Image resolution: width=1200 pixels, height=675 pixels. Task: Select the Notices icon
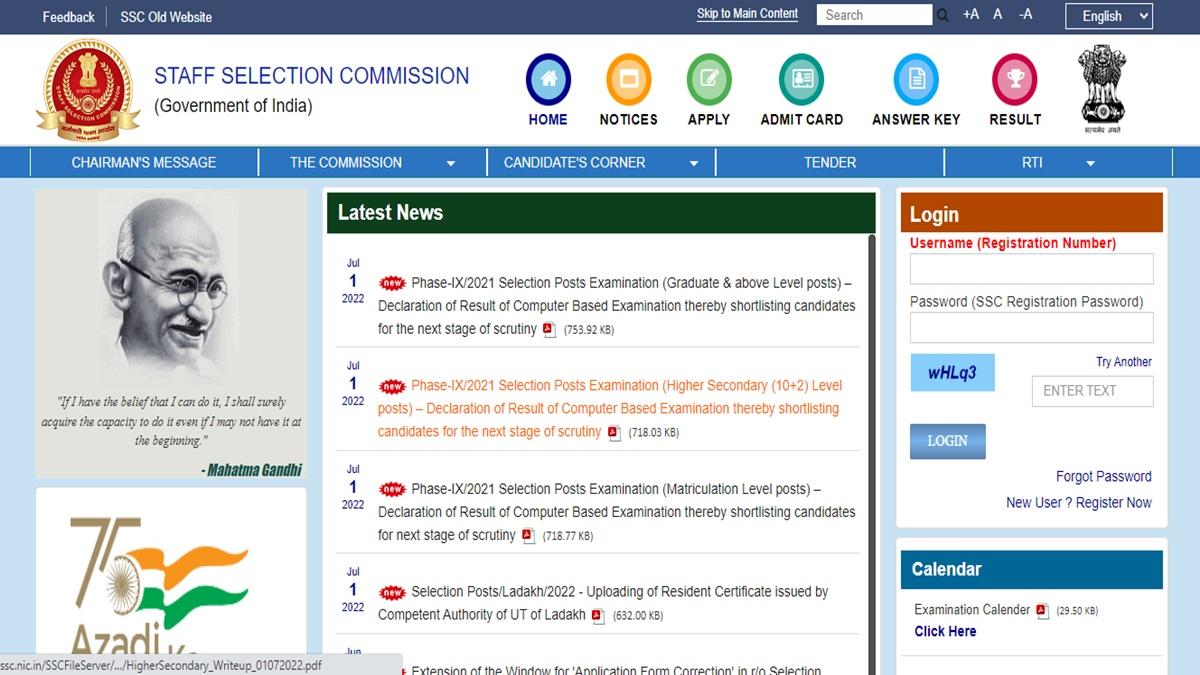[x=628, y=77]
